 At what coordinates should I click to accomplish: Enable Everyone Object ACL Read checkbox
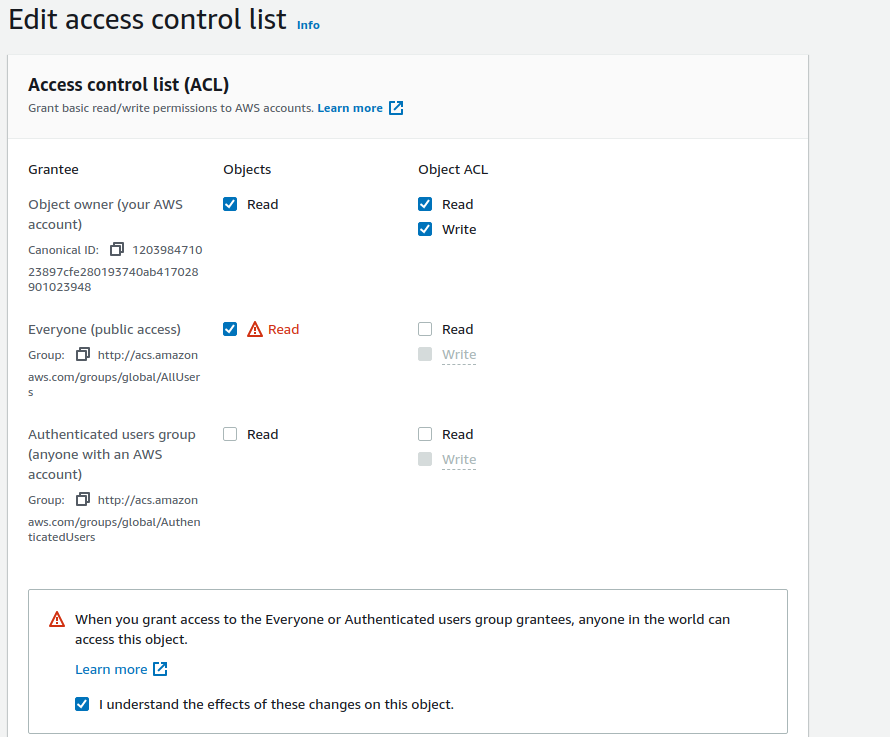pos(425,329)
